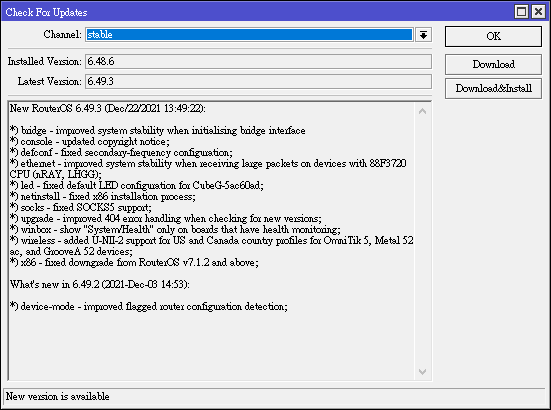Click the 'Installed Version:' label

(45, 61)
